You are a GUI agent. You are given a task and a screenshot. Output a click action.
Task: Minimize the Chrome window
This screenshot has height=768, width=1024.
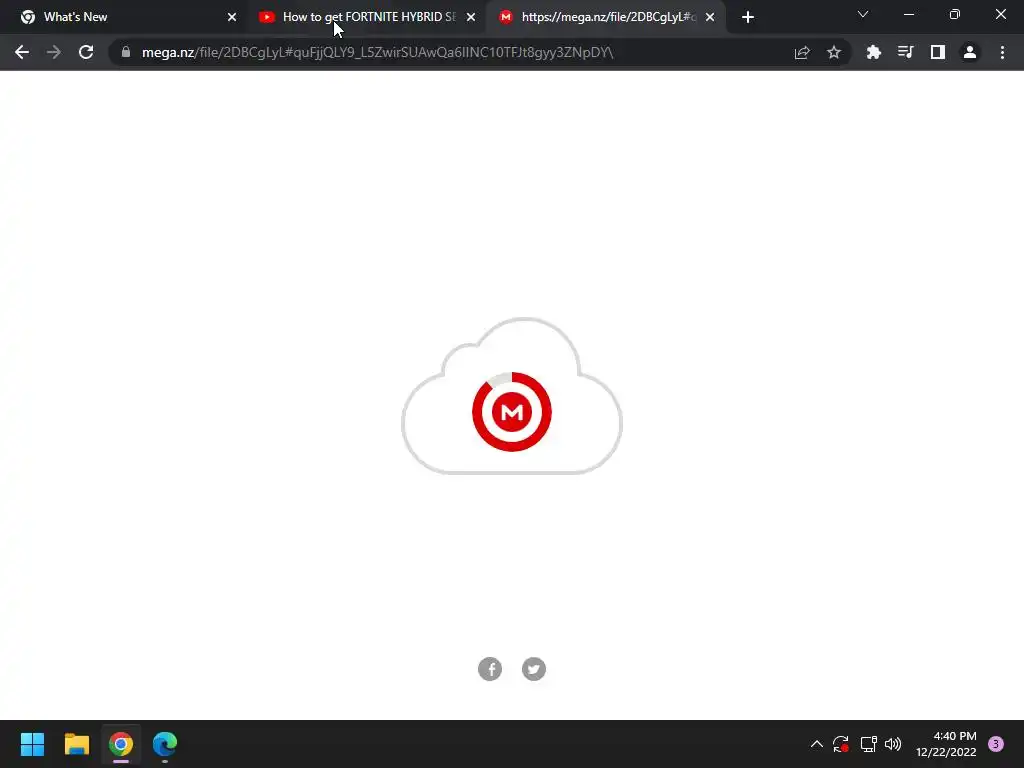909,14
